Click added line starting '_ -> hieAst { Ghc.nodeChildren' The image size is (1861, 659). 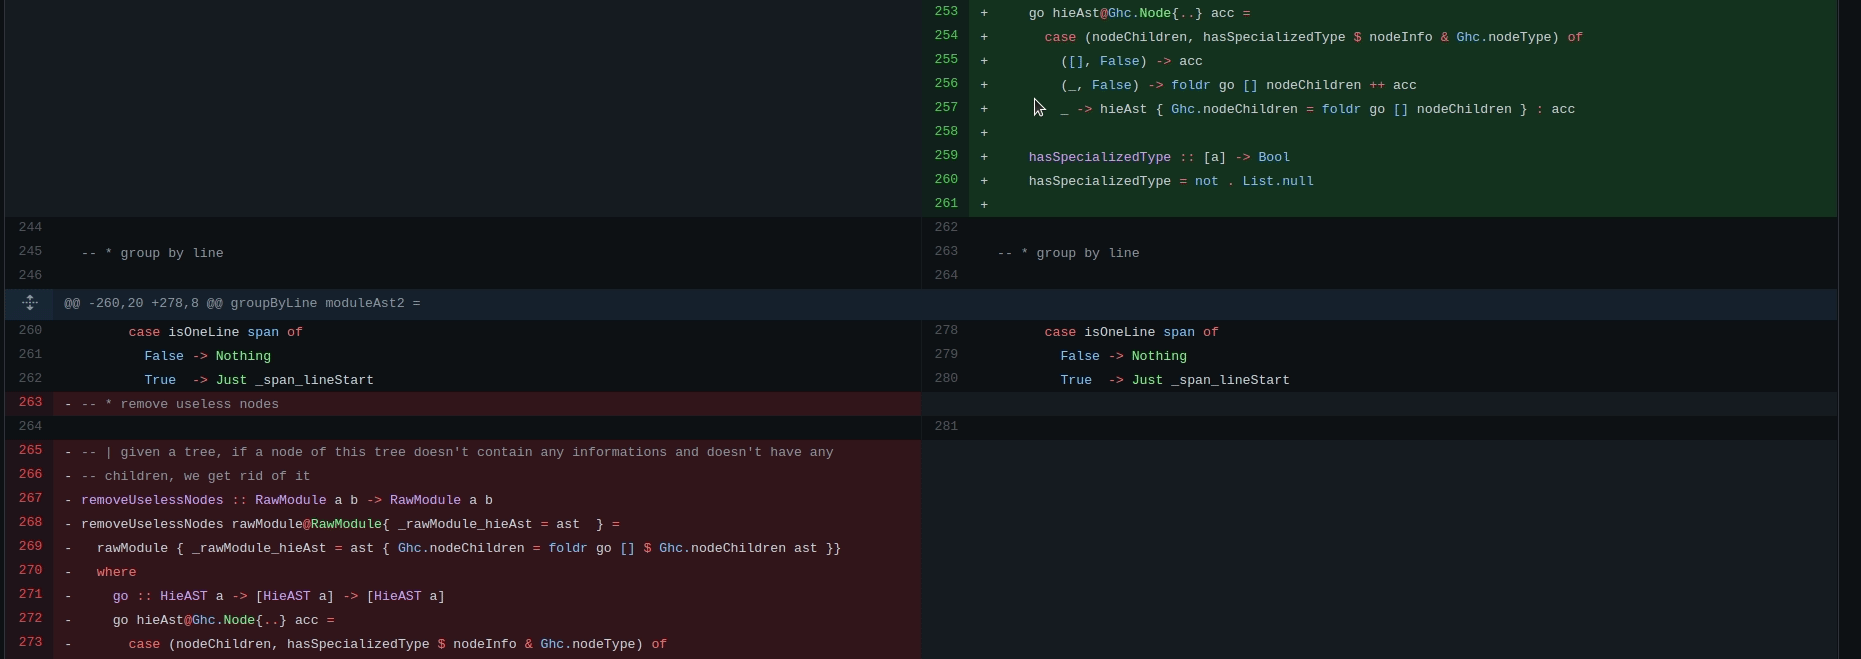[1318, 109]
